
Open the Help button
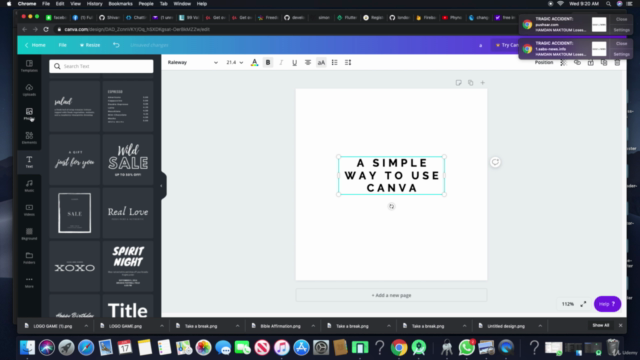[607, 304]
